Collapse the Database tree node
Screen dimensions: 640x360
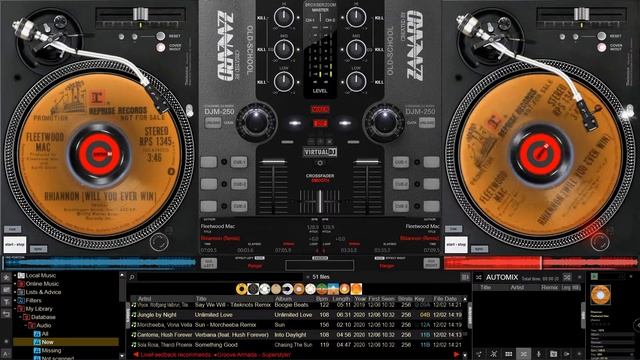20,317
